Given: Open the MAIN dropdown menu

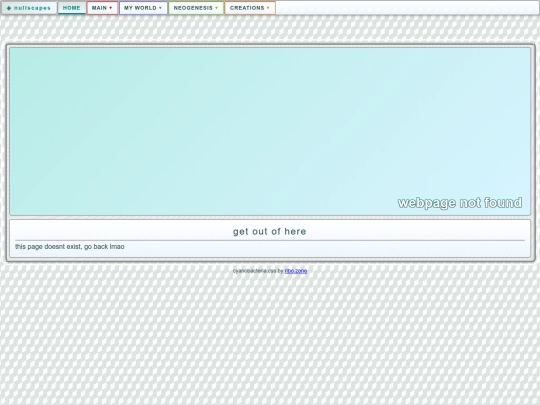Looking at the screenshot, I should pyautogui.click(x=102, y=8).
